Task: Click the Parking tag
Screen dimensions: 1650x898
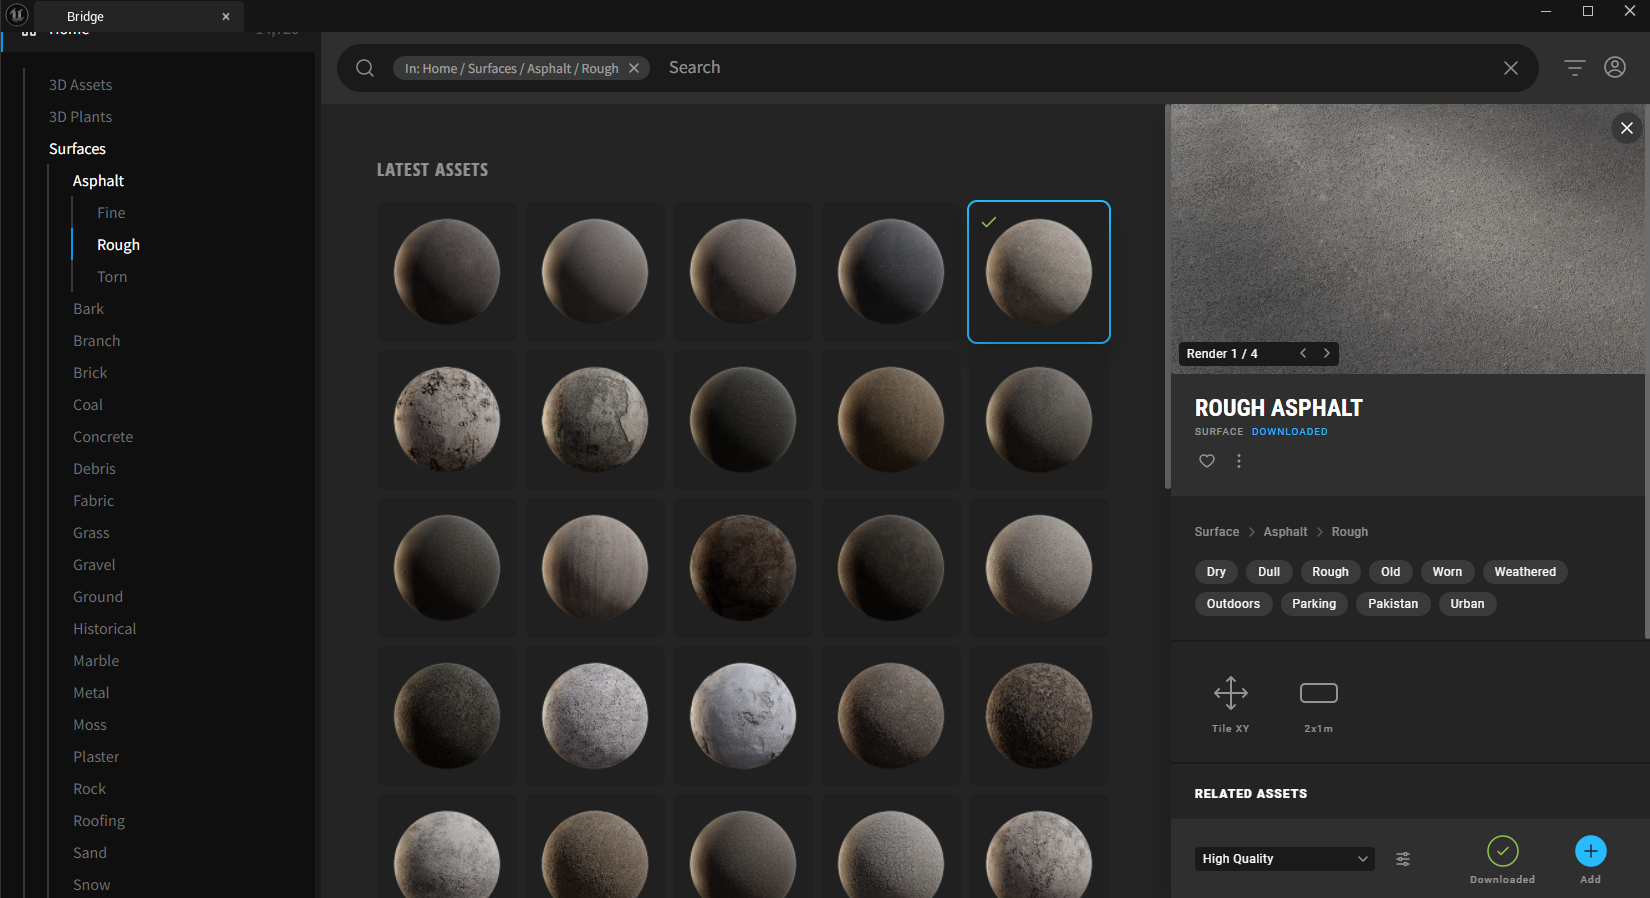Action: (1314, 604)
